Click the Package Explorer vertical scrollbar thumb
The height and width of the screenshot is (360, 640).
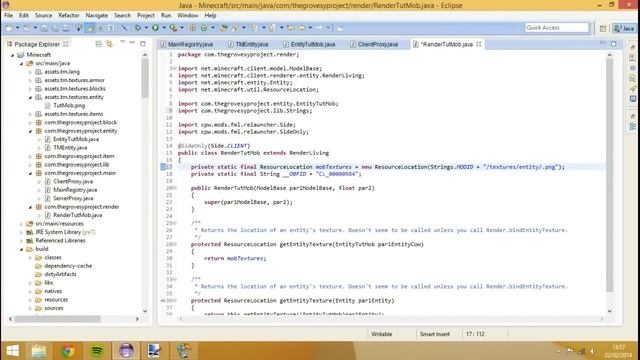coord(145,78)
